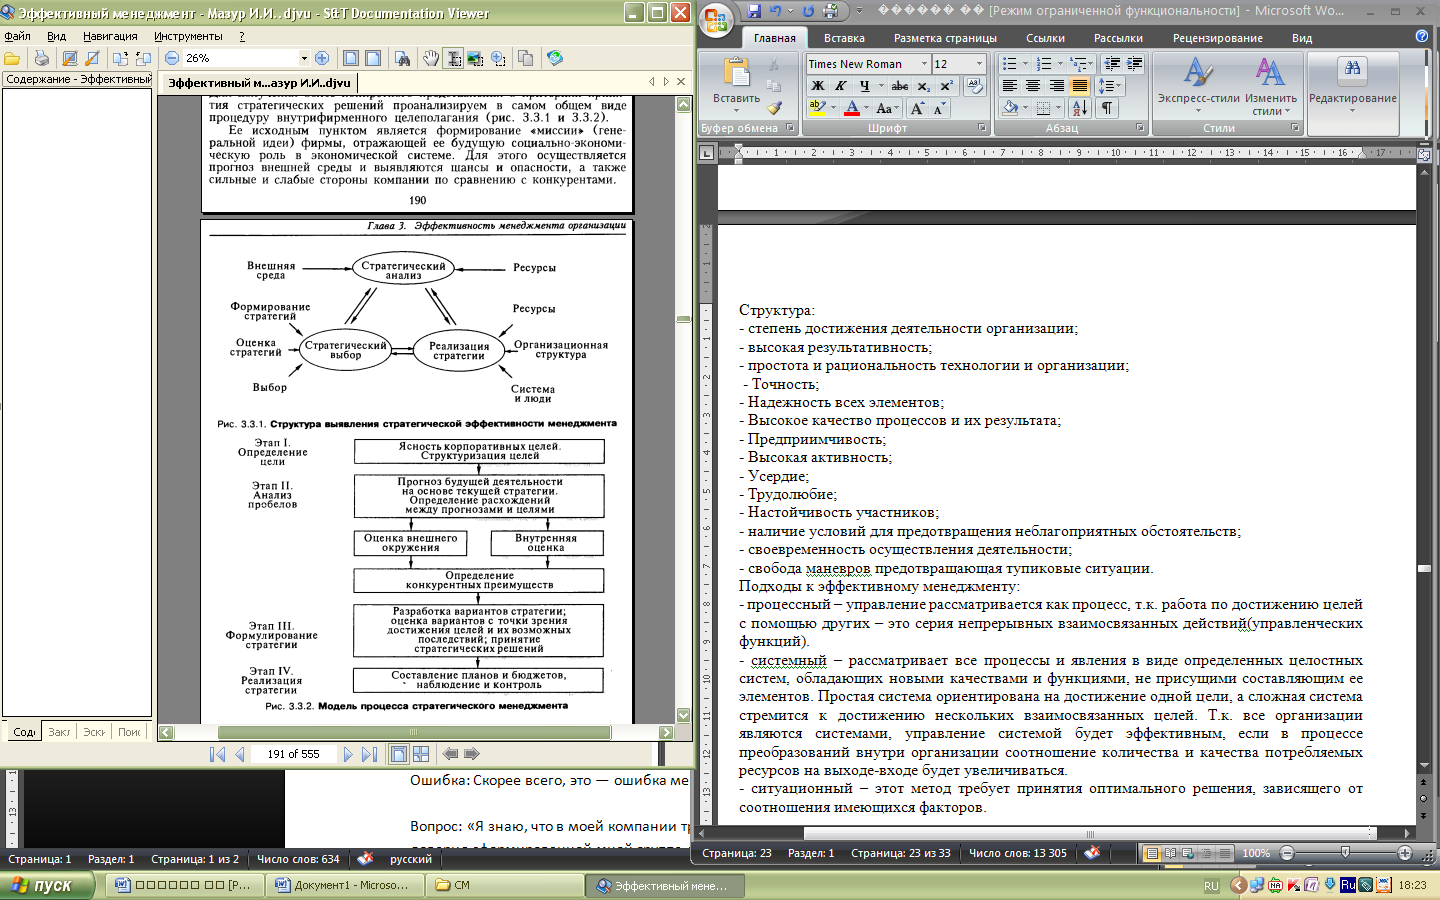The width and height of the screenshot is (1440, 900).
Task: Open the Файл menu in viewer
Action: (17, 36)
